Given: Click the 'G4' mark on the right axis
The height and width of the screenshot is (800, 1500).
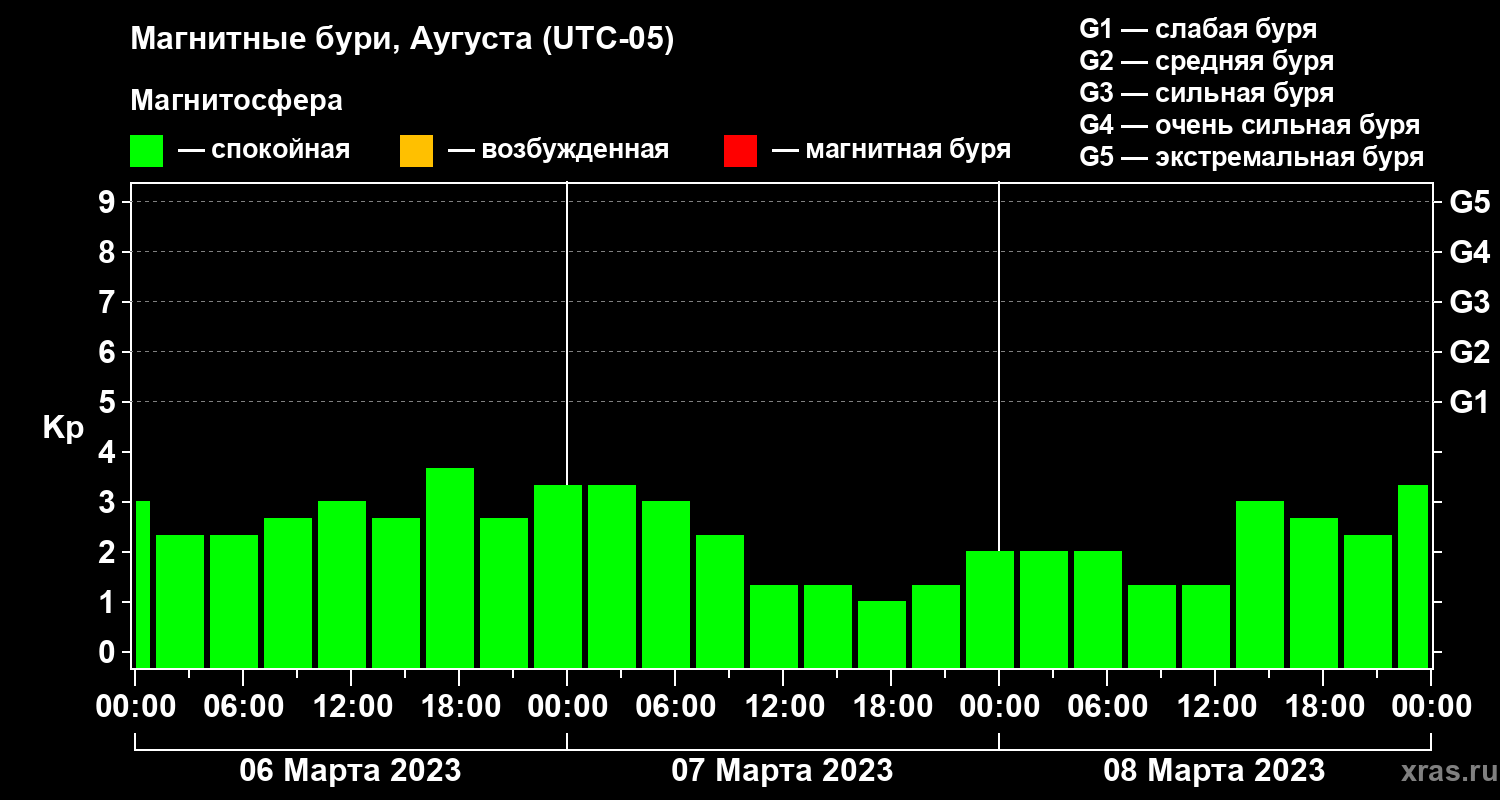Looking at the screenshot, I should (x=1469, y=252).
